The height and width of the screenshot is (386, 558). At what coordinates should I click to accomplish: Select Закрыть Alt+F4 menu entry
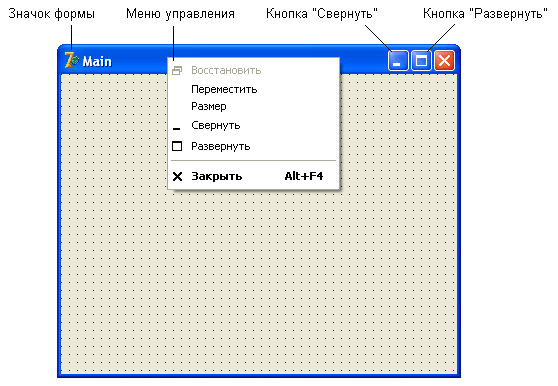[x=253, y=176]
